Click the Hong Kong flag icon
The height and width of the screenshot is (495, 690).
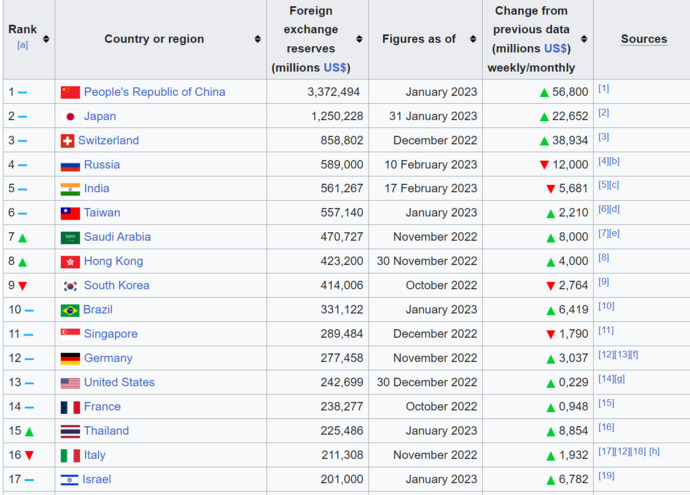[70, 262]
